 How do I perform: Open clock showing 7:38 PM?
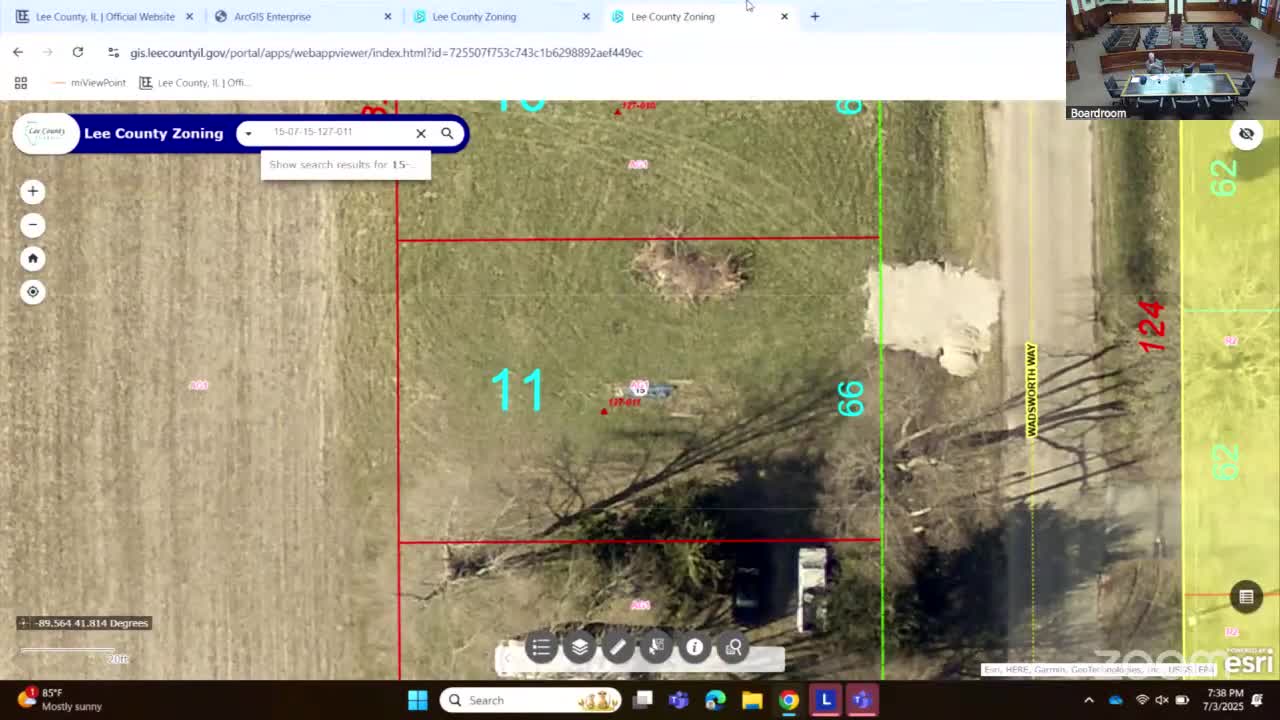[1225, 699]
